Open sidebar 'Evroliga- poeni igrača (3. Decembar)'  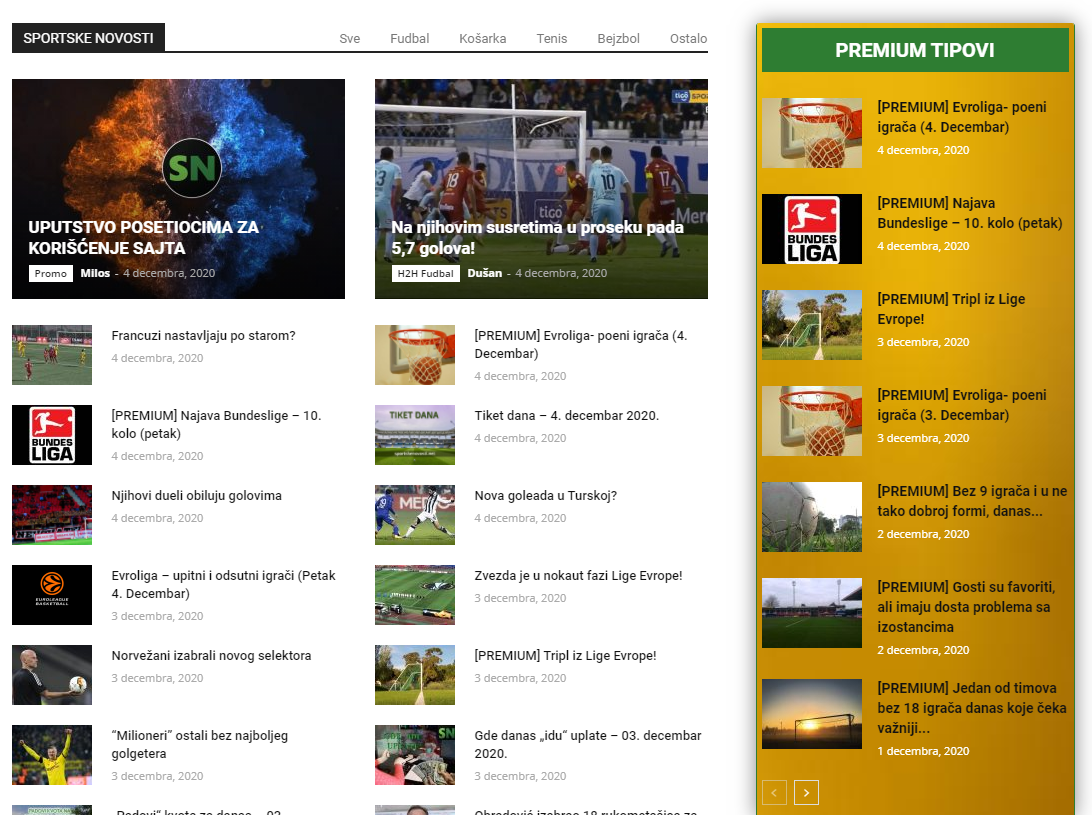tap(962, 405)
